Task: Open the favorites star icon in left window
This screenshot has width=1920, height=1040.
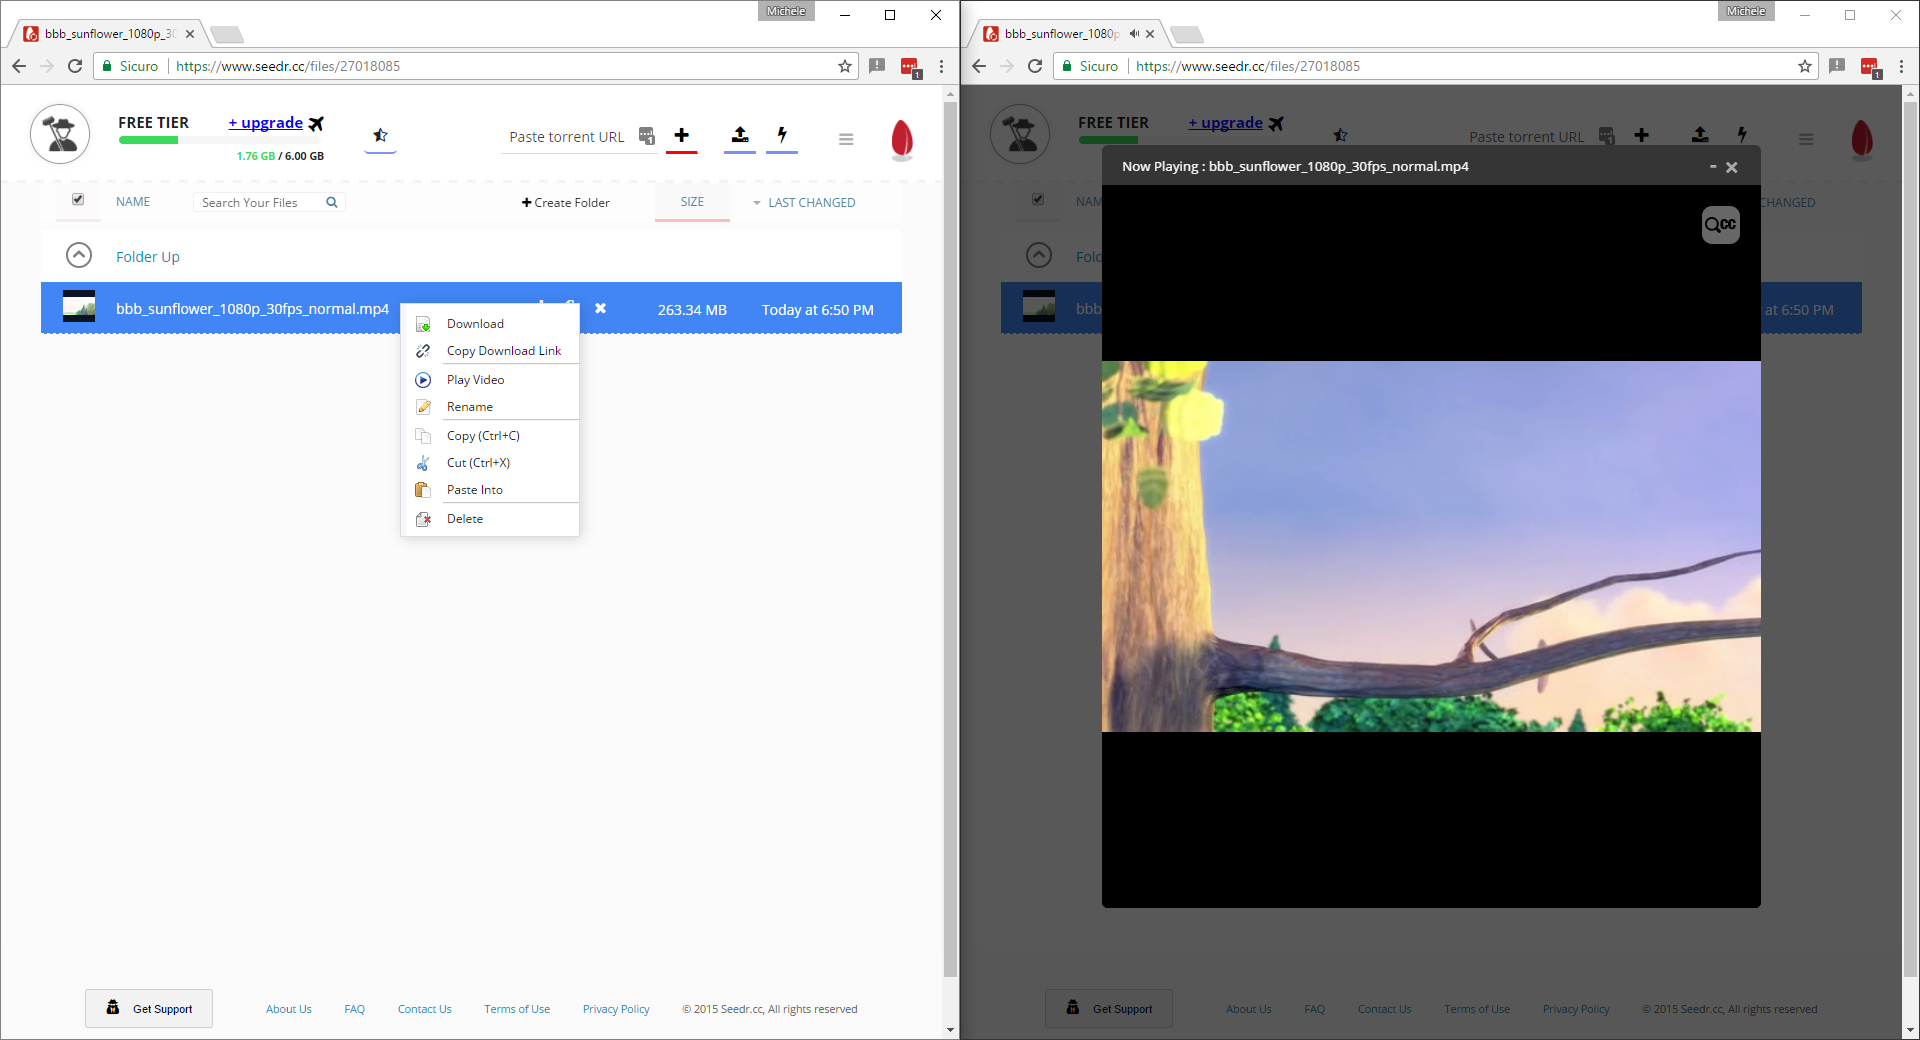Action: point(380,135)
